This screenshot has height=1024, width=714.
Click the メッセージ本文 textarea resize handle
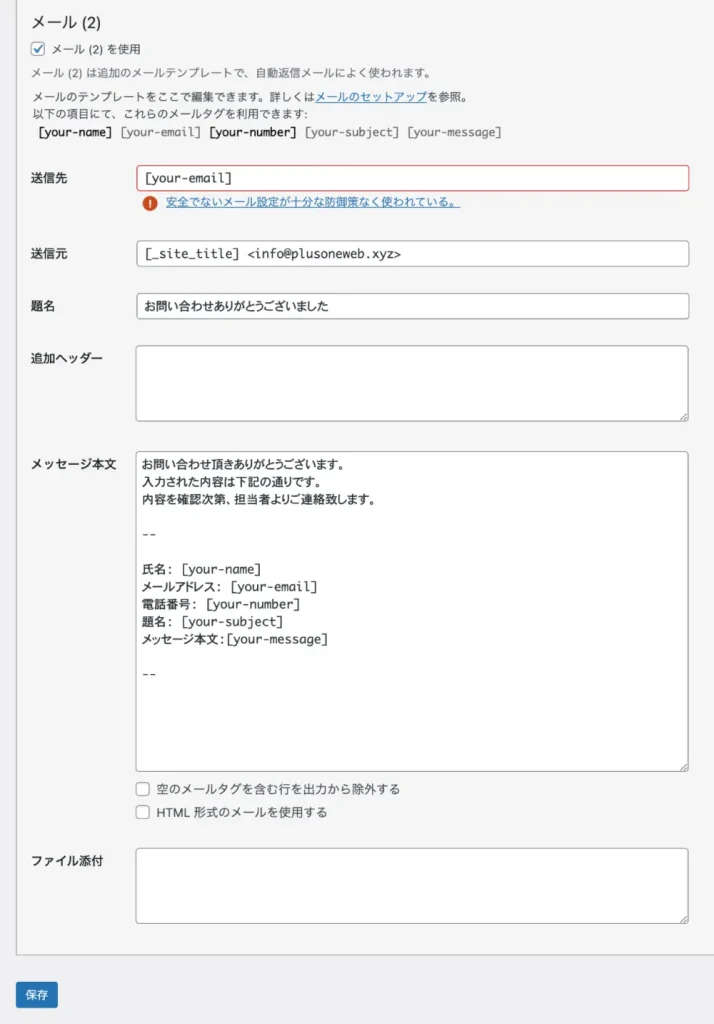683,766
